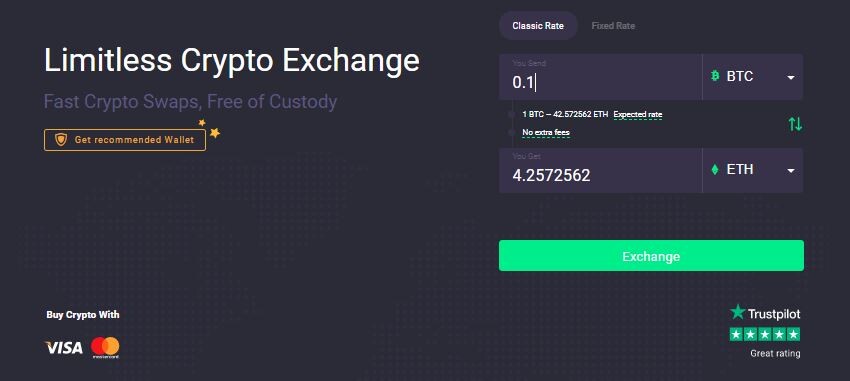Swap currencies with the green arrows icon
Image resolution: width=850 pixels, height=381 pixels.
(x=795, y=124)
